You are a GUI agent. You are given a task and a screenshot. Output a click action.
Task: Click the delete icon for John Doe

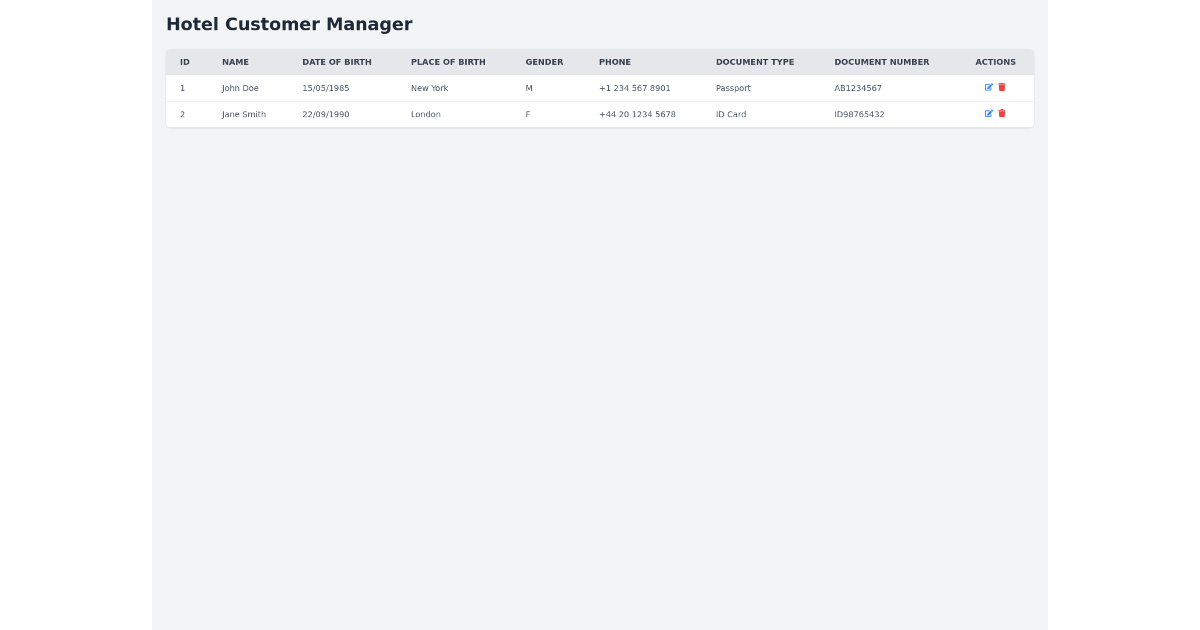click(1001, 87)
